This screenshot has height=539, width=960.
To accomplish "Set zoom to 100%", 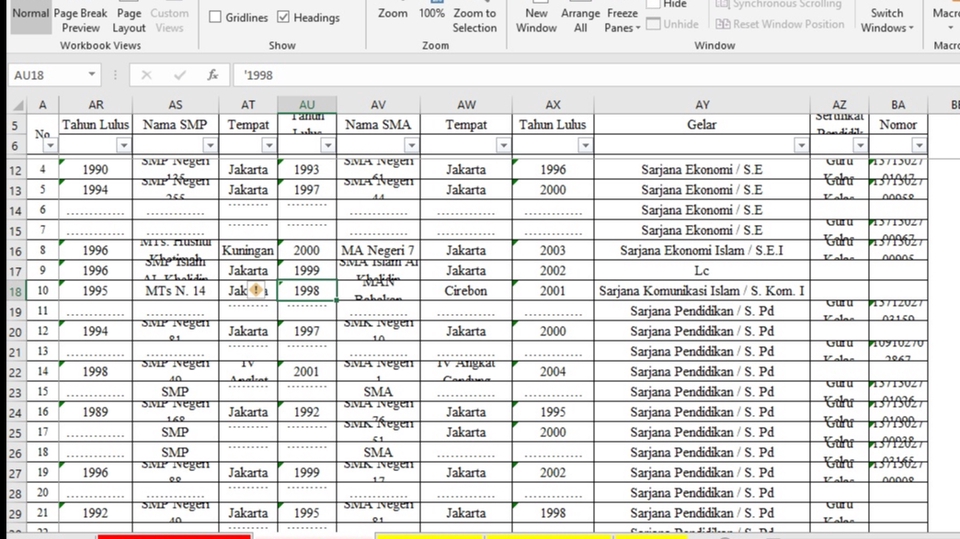I will pos(432,13).
